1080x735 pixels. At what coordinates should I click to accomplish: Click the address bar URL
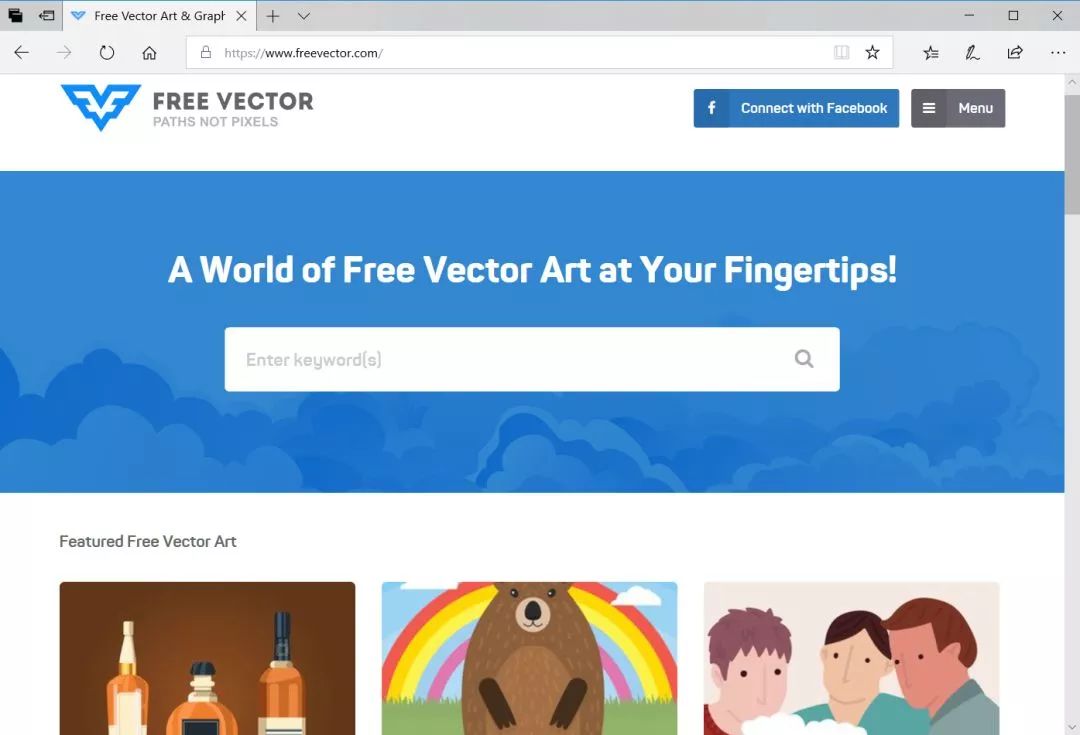pyautogui.click(x=304, y=53)
